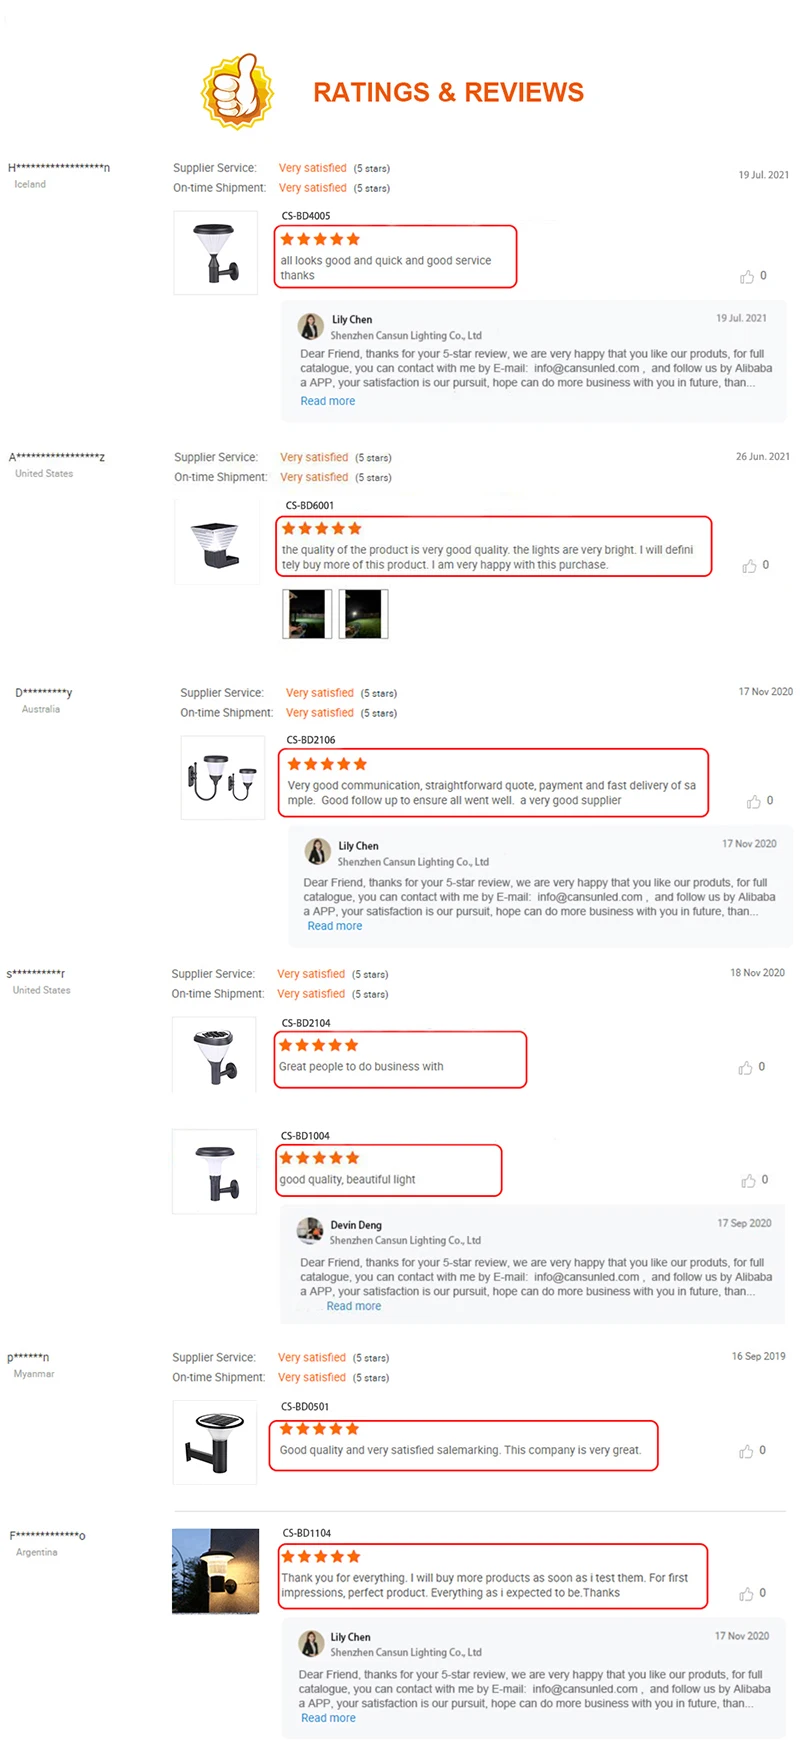Like the 'Great people to do business with' review
The height and width of the screenshot is (1760, 800).
coord(745,1068)
